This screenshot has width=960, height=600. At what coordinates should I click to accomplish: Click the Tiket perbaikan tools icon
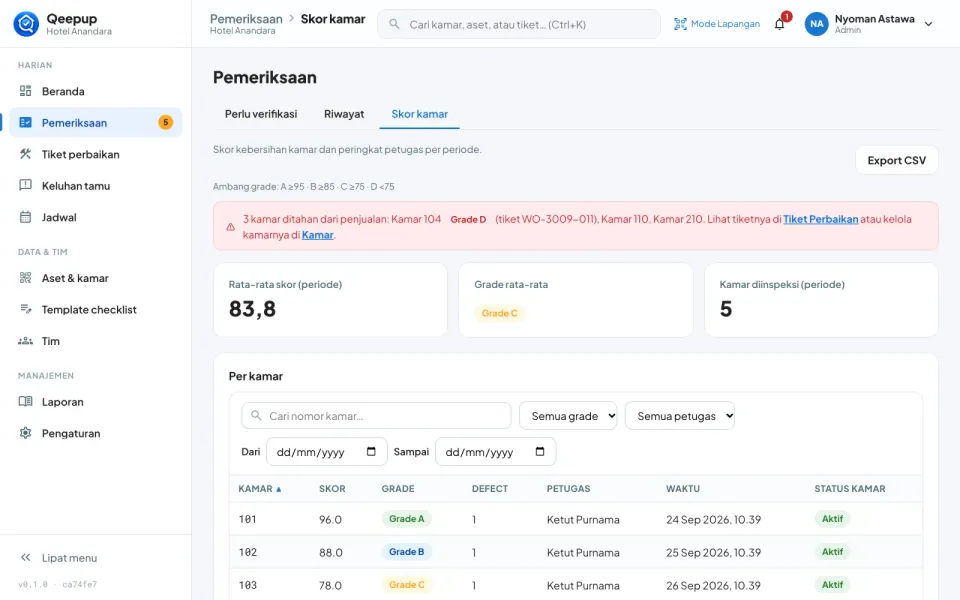pos(25,154)
